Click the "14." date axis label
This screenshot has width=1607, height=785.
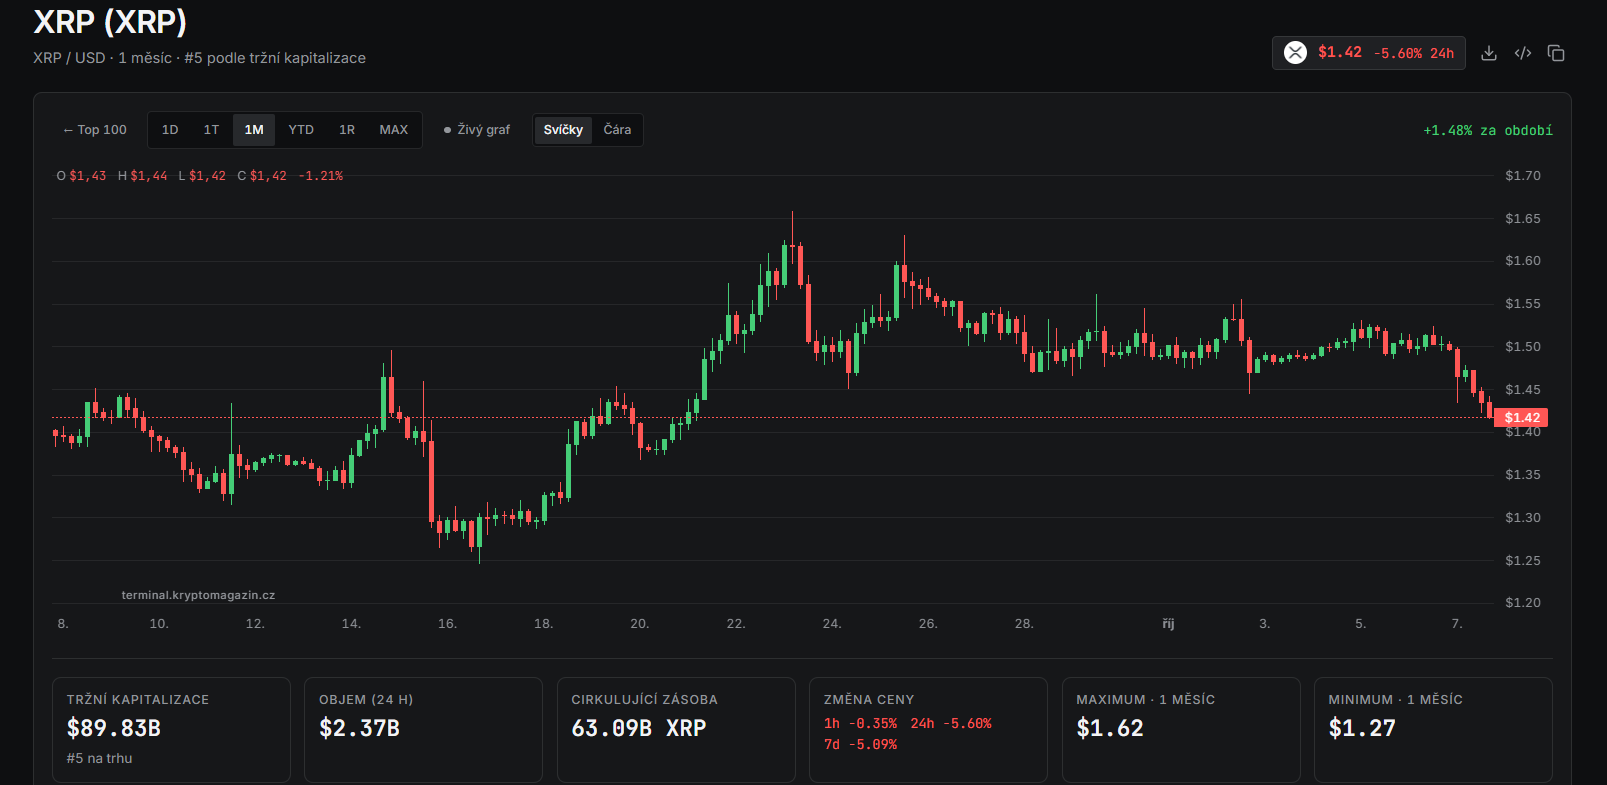click(x=351, y=624)
